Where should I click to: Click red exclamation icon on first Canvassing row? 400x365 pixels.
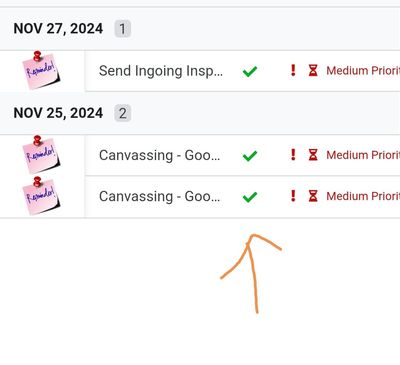(x=293, y=155)
